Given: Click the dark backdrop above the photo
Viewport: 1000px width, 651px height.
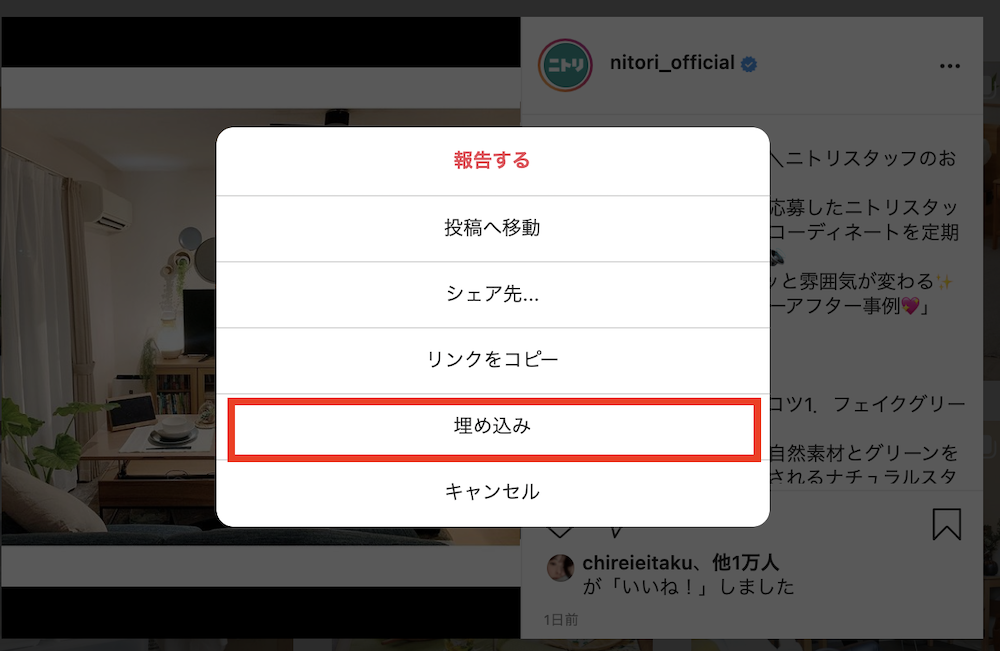Looking at the screenshot, I should (x=260, y=42).
